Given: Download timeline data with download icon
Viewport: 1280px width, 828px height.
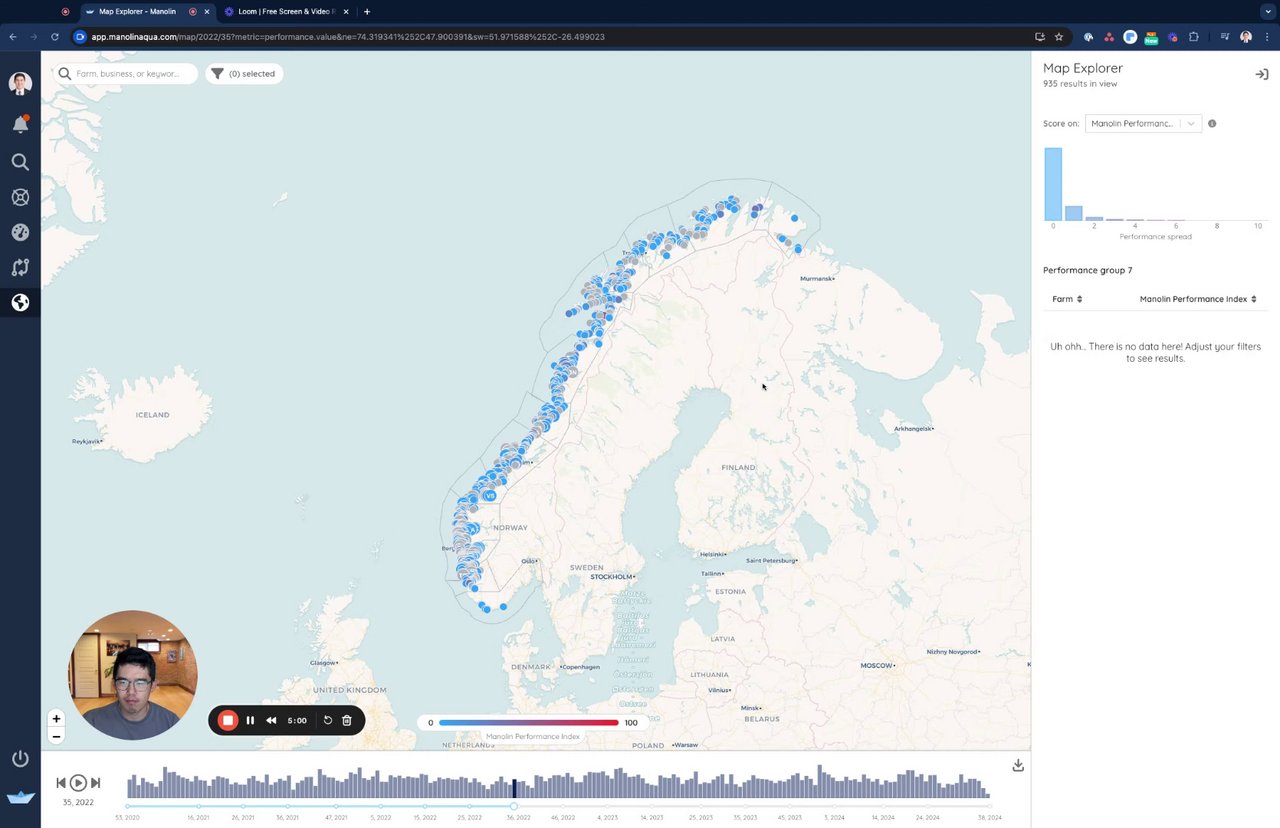Looking at the screenshot, I should pos(1018,765).
